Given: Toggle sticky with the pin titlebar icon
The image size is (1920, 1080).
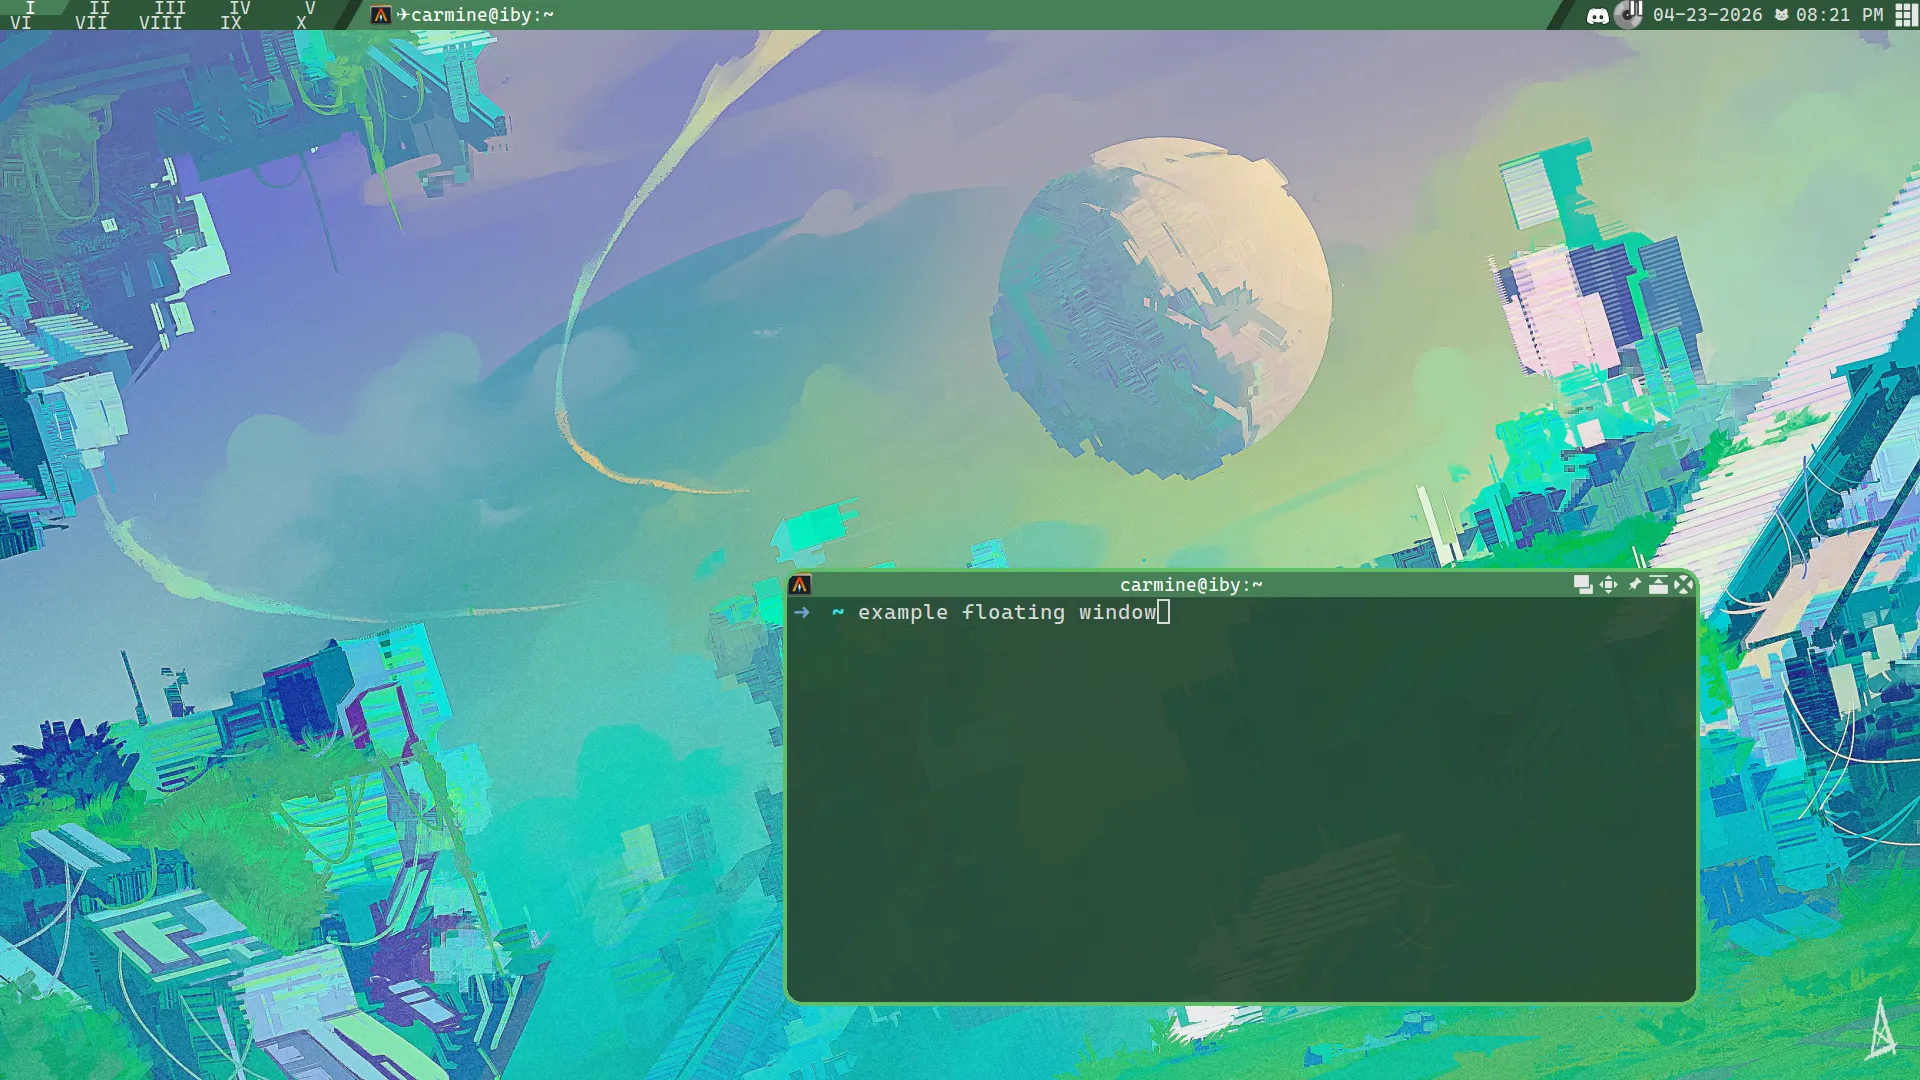Looking at the screenshot, I should 1634,584.
